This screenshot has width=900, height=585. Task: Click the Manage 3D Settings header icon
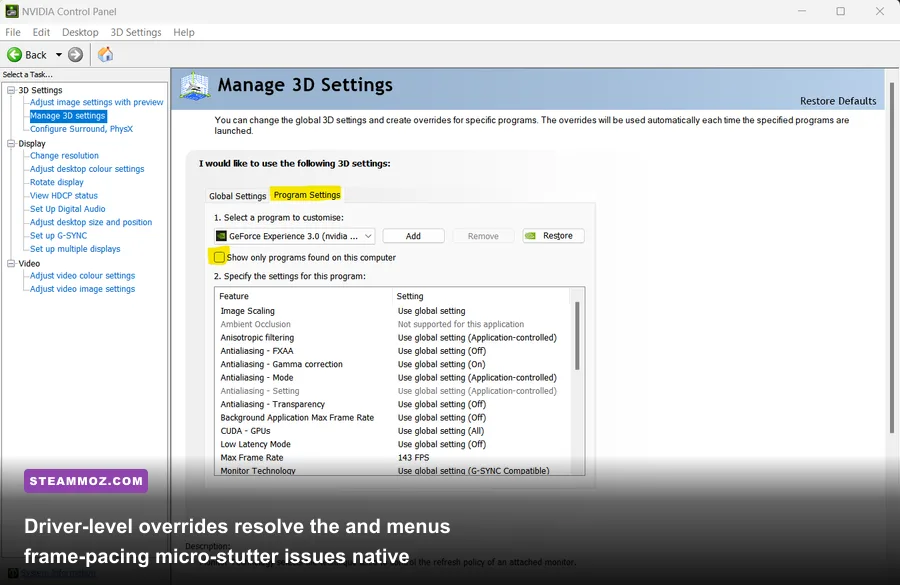tap(195, 87)
